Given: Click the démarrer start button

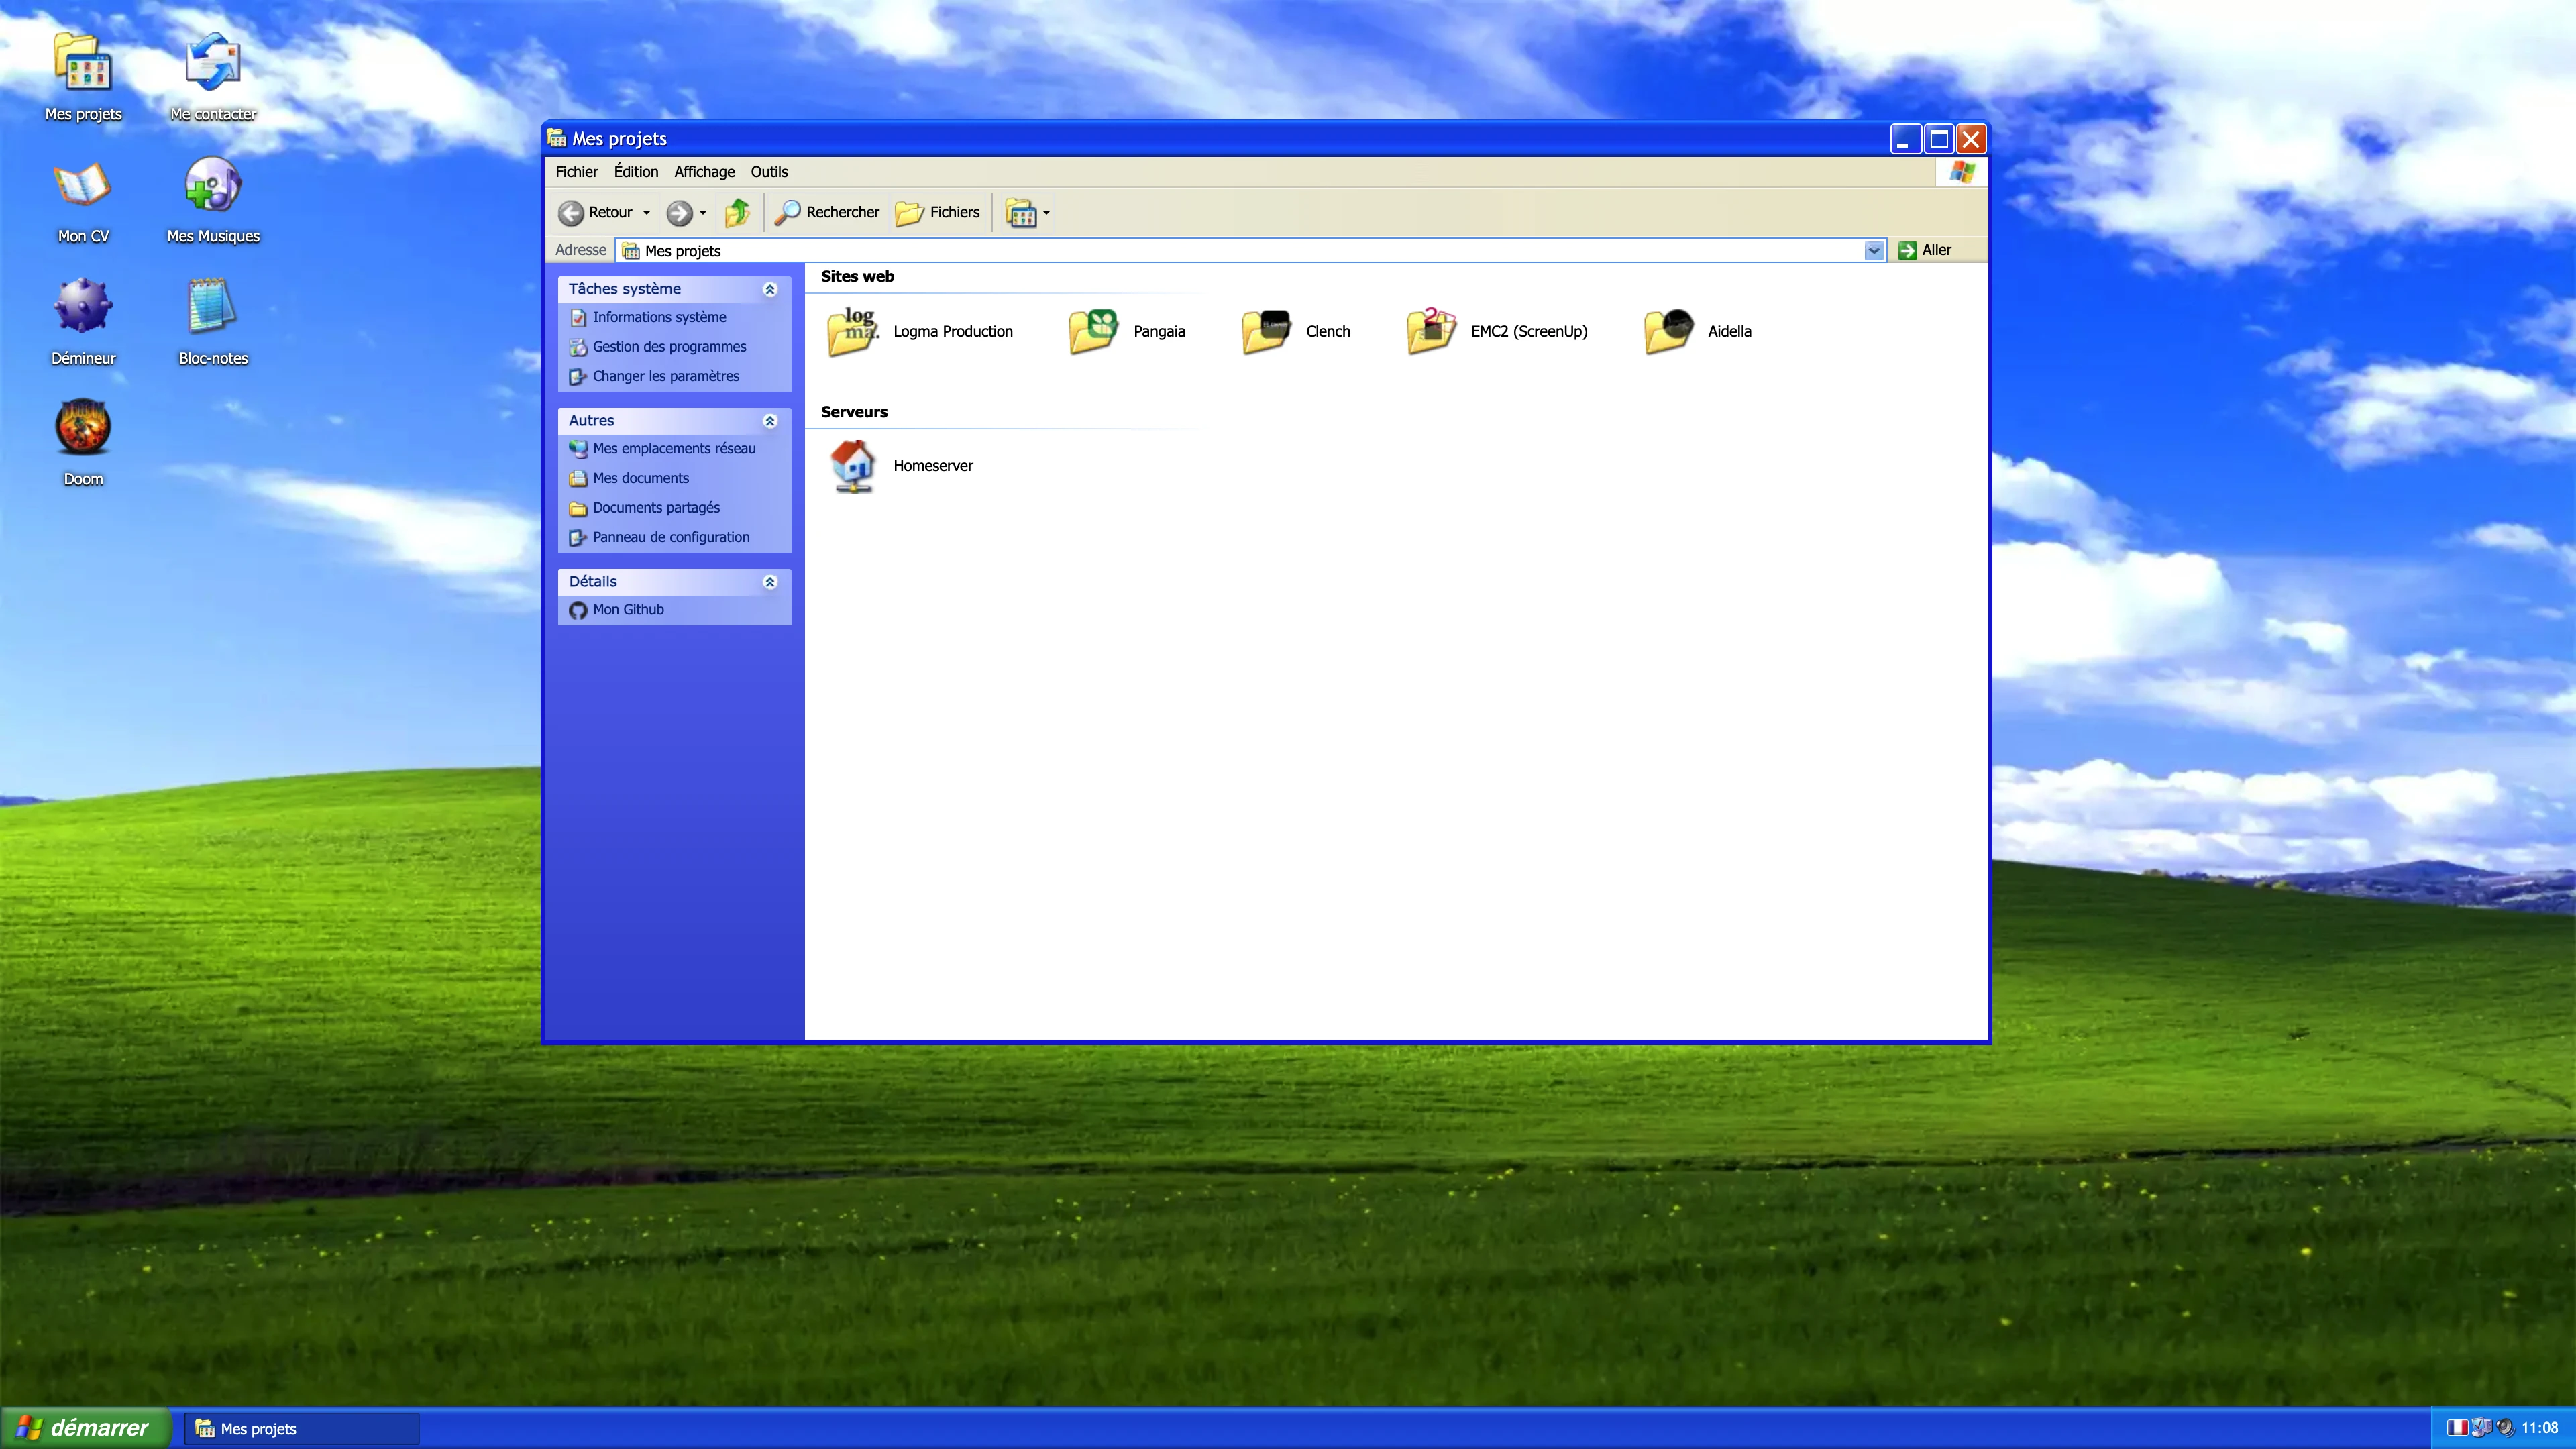Looking at the screenshot, I should click(x=85, y=1428).
